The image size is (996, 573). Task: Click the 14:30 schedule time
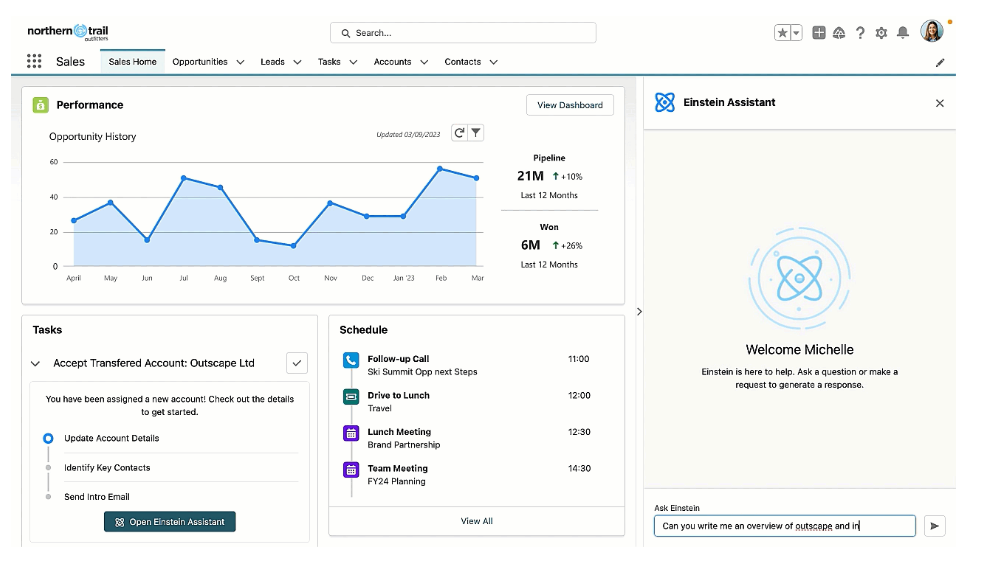(579, 468)
